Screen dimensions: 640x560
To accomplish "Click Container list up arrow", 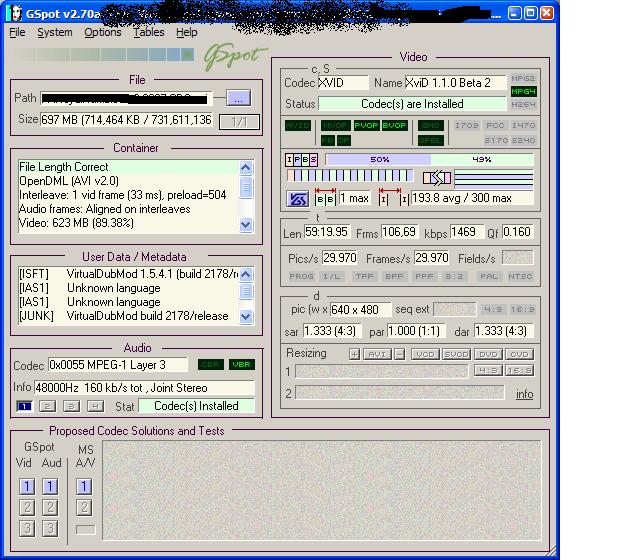I will pos(246,168).
